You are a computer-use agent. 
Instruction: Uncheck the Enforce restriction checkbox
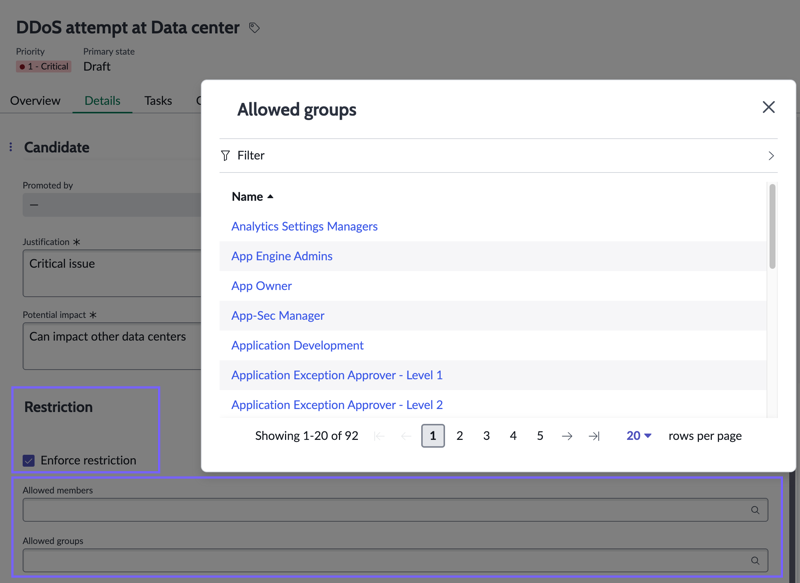[29, 461]
